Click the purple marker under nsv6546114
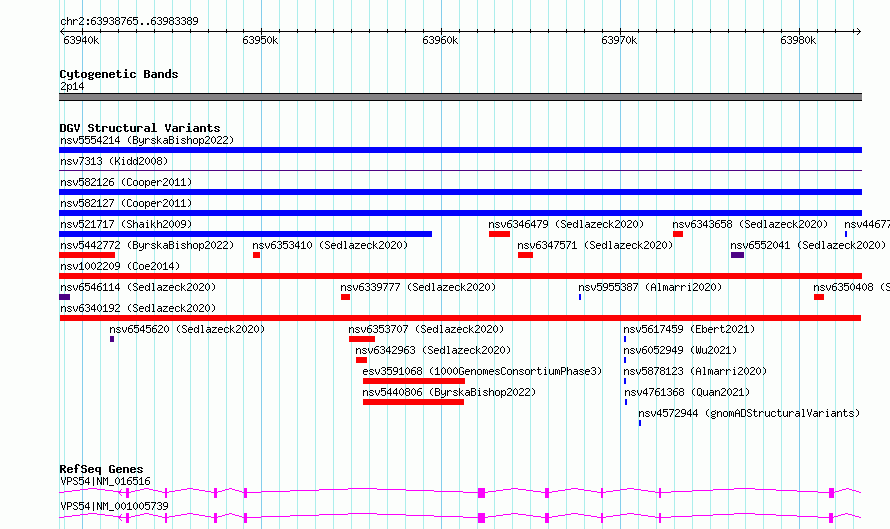The image size is (890, 529). coord(65,297)
